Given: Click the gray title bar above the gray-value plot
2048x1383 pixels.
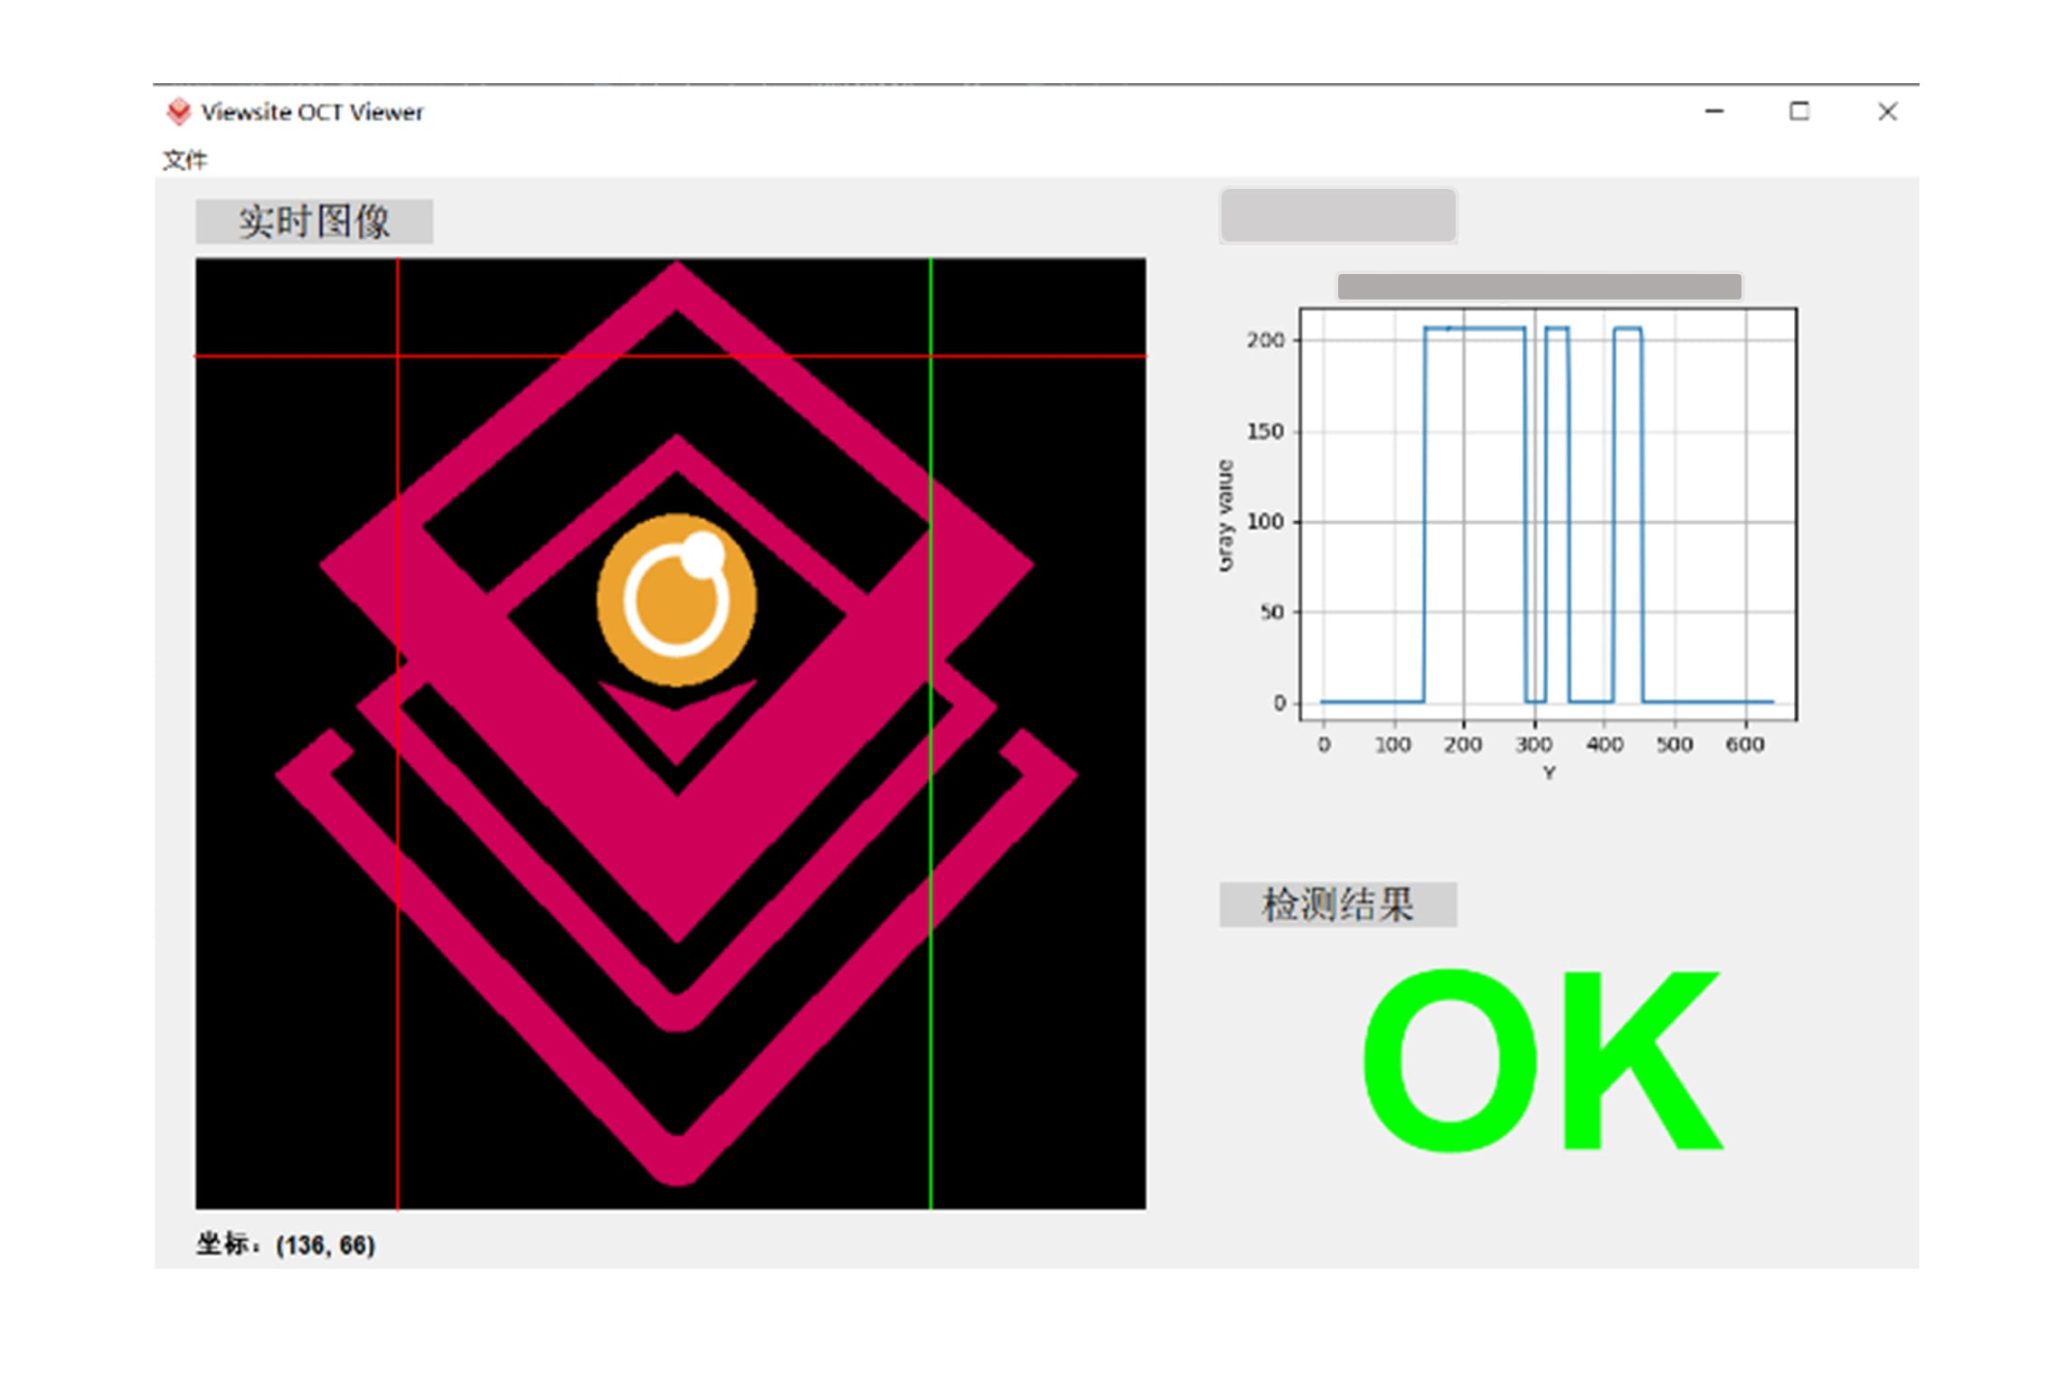Looking at the screenshot, I should pyautogui.click(x=1540, y=286).
